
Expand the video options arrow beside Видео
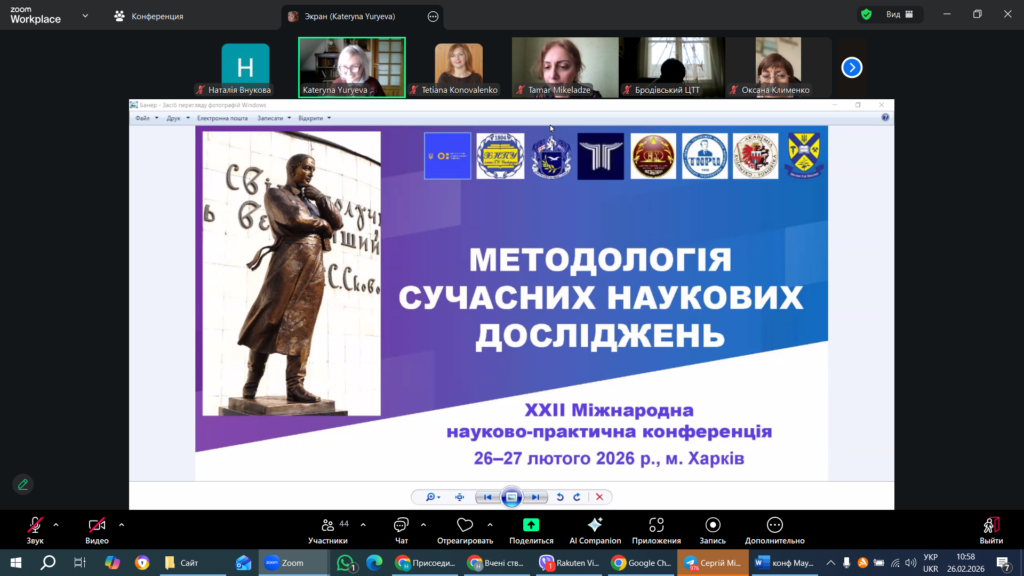[121, 524]
